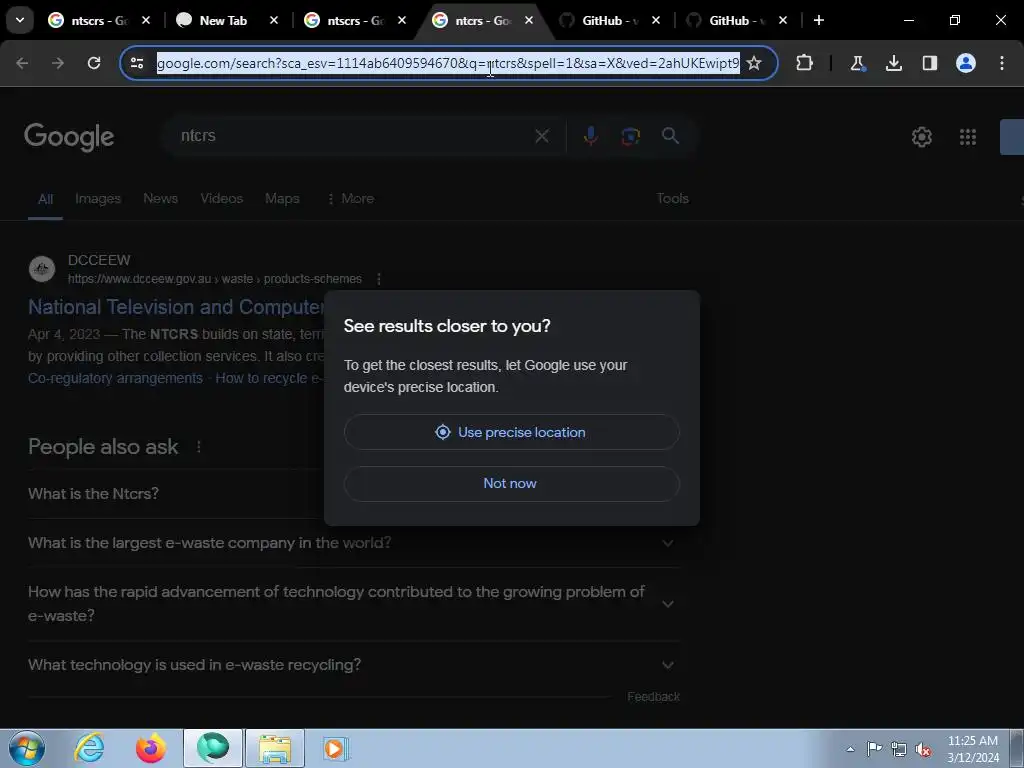The height and width of the screenshot is (768, 1024).
Task: Click the muted volume tray icon
Action: point(923,750)
